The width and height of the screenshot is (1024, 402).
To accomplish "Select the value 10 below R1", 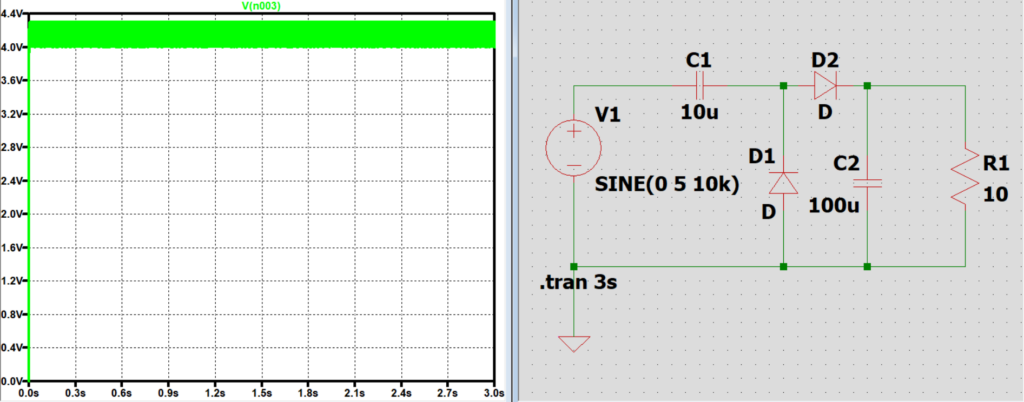I will 995,194.
